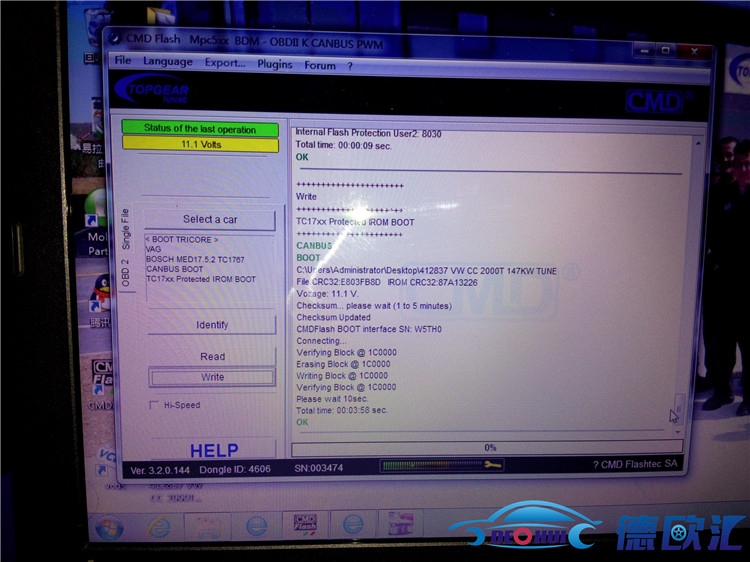Enable the Hi-Speed checkbox

pyautogui.click(x=154, y=405)
